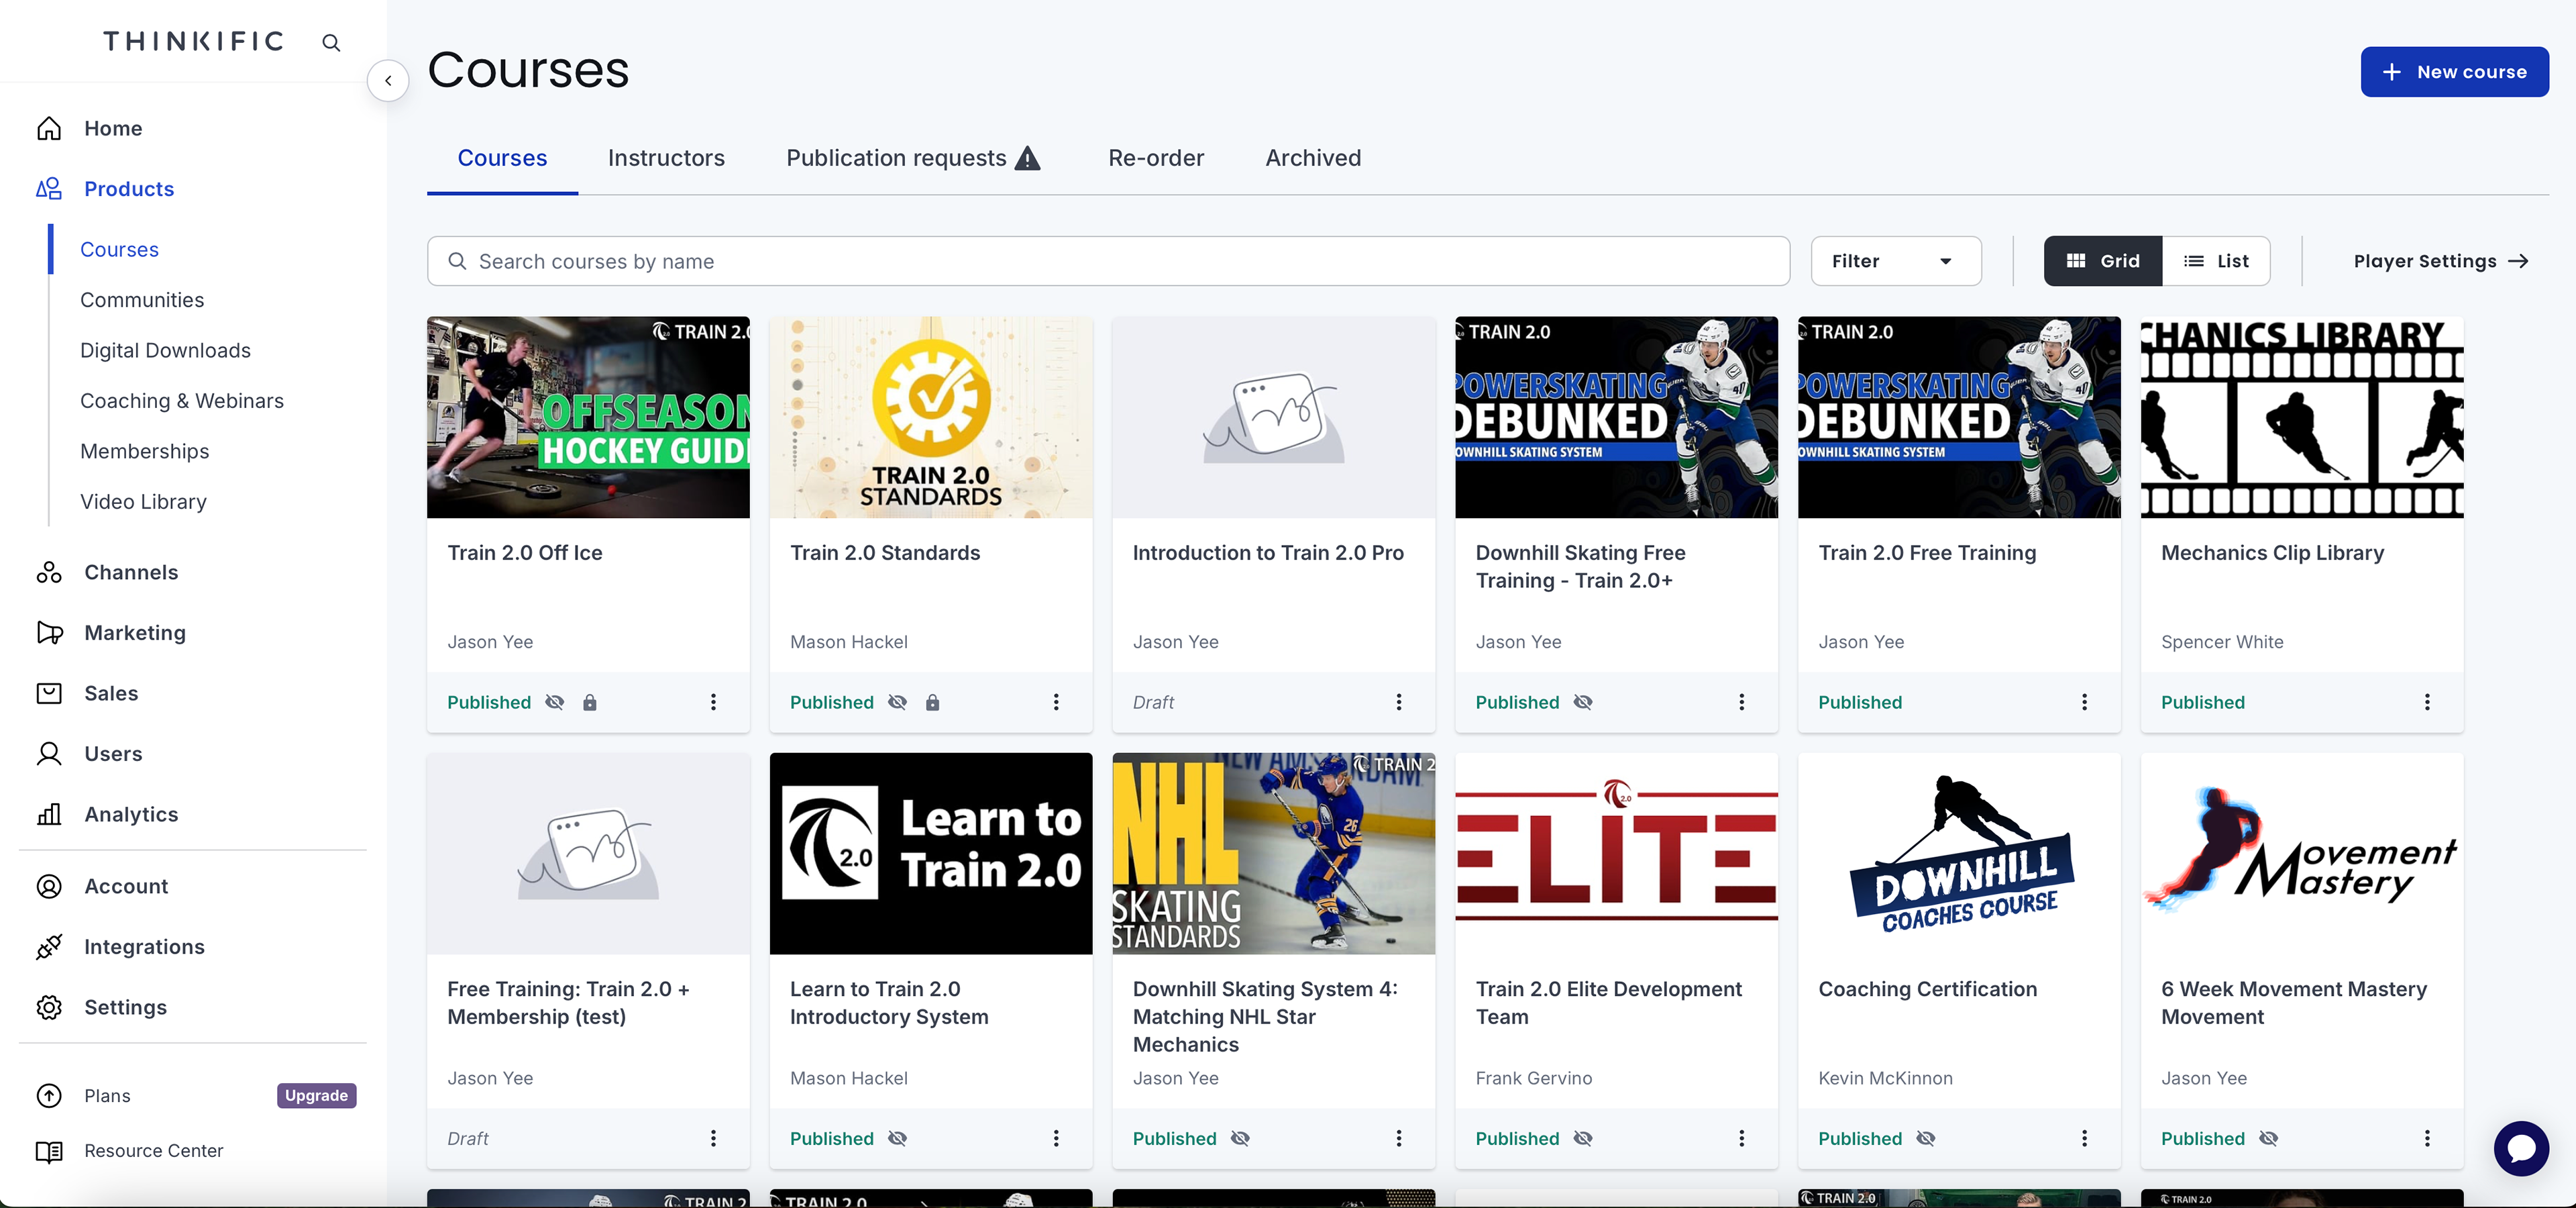Open options menu for Train 2.0 Standards
The image size is (2576, 1208).
1056,703
